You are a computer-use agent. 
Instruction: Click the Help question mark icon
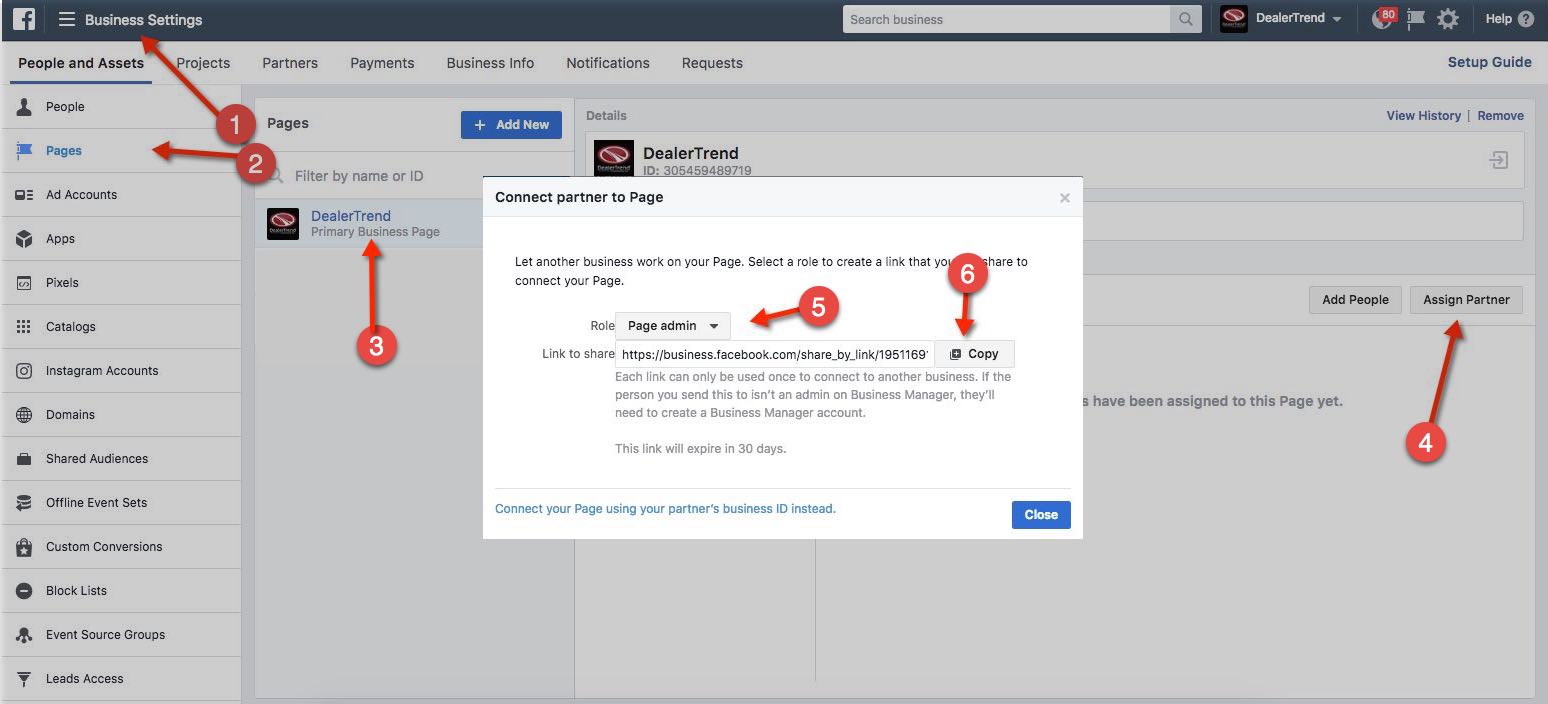pyautogui.click(x=1525, y=19)
